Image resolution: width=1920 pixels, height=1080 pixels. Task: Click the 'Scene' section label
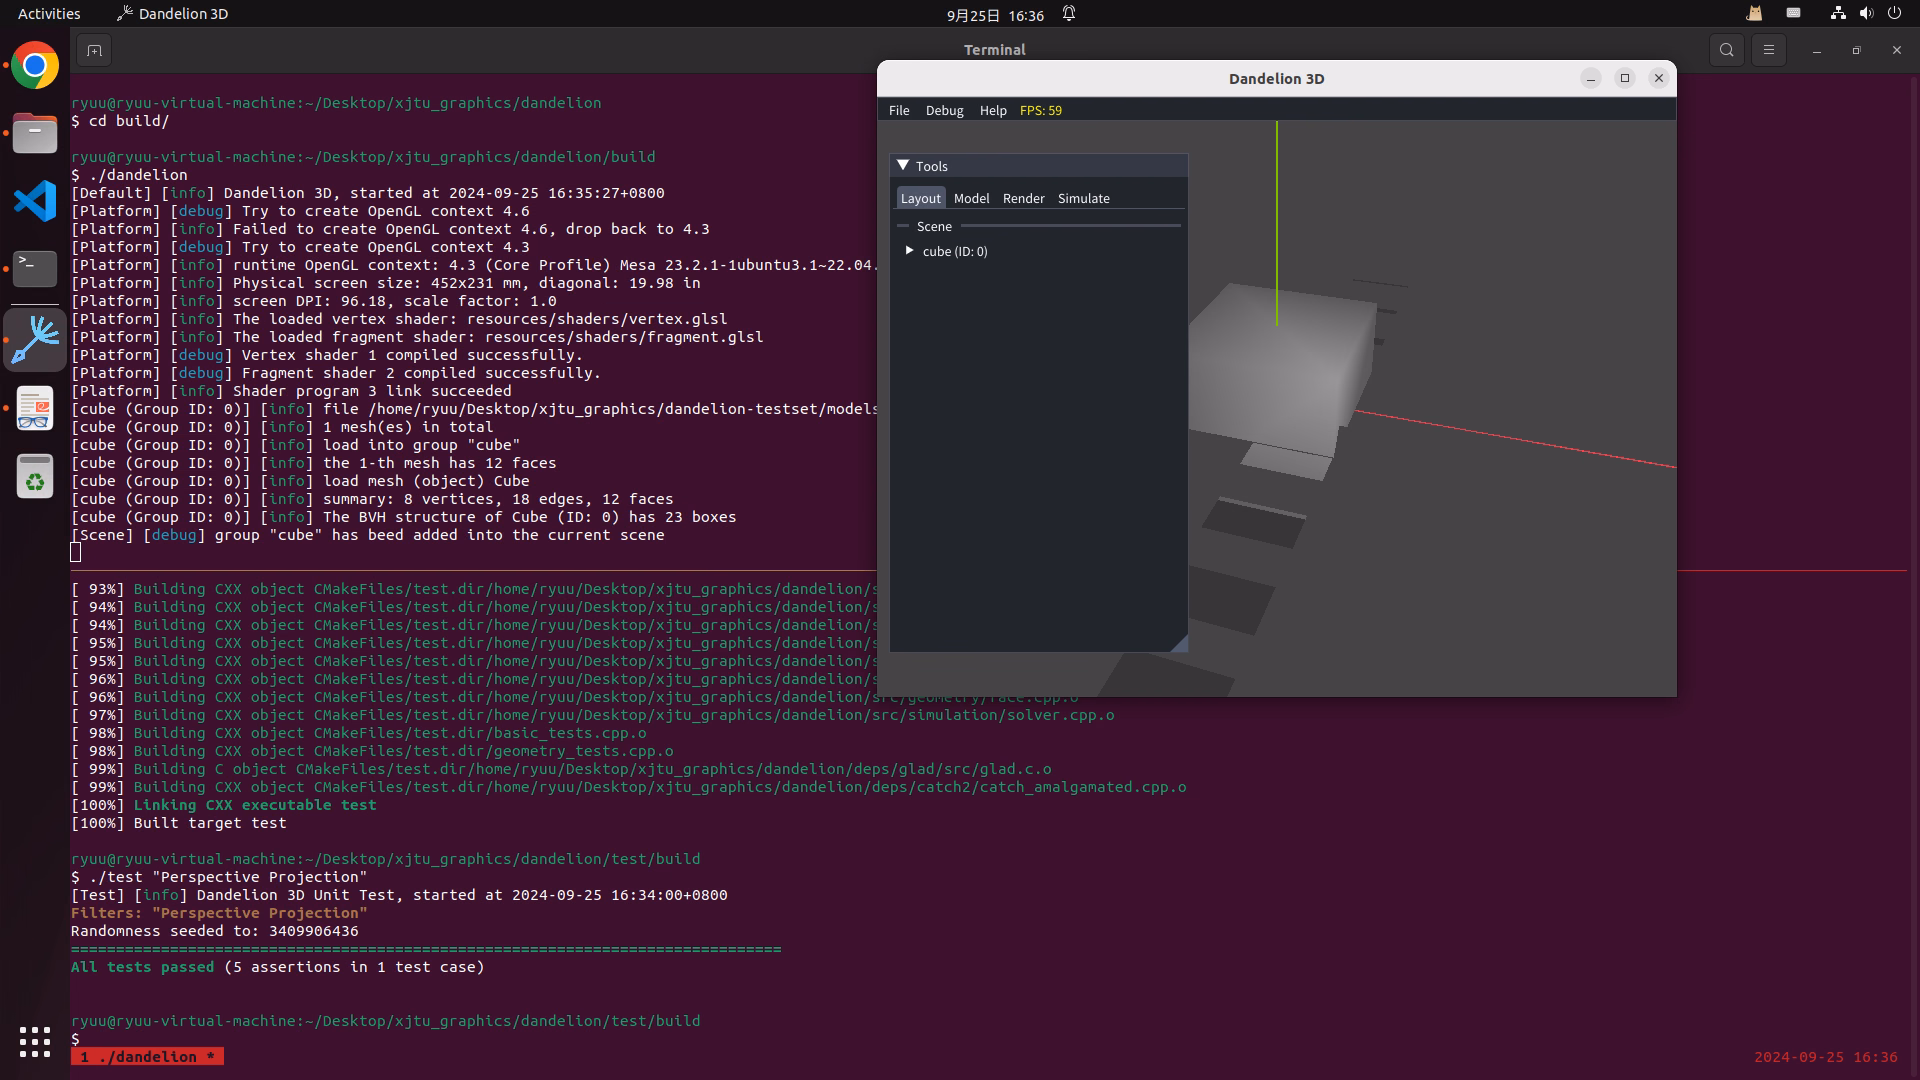(934, 226)
